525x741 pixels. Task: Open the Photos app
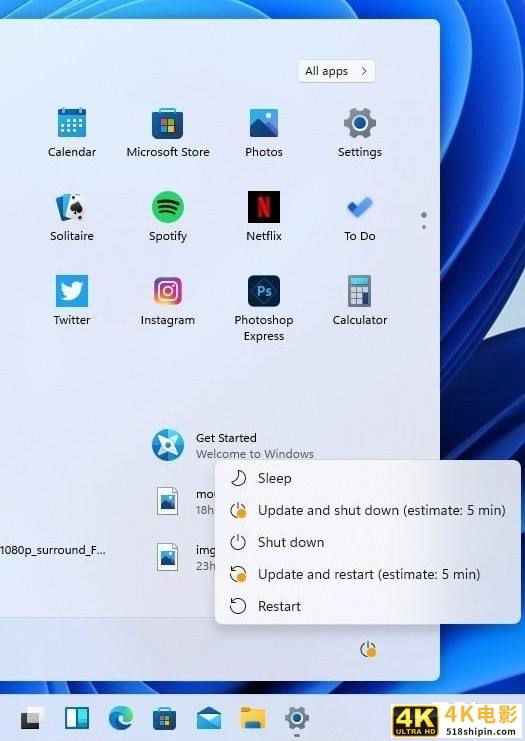(x=264, y=132)
